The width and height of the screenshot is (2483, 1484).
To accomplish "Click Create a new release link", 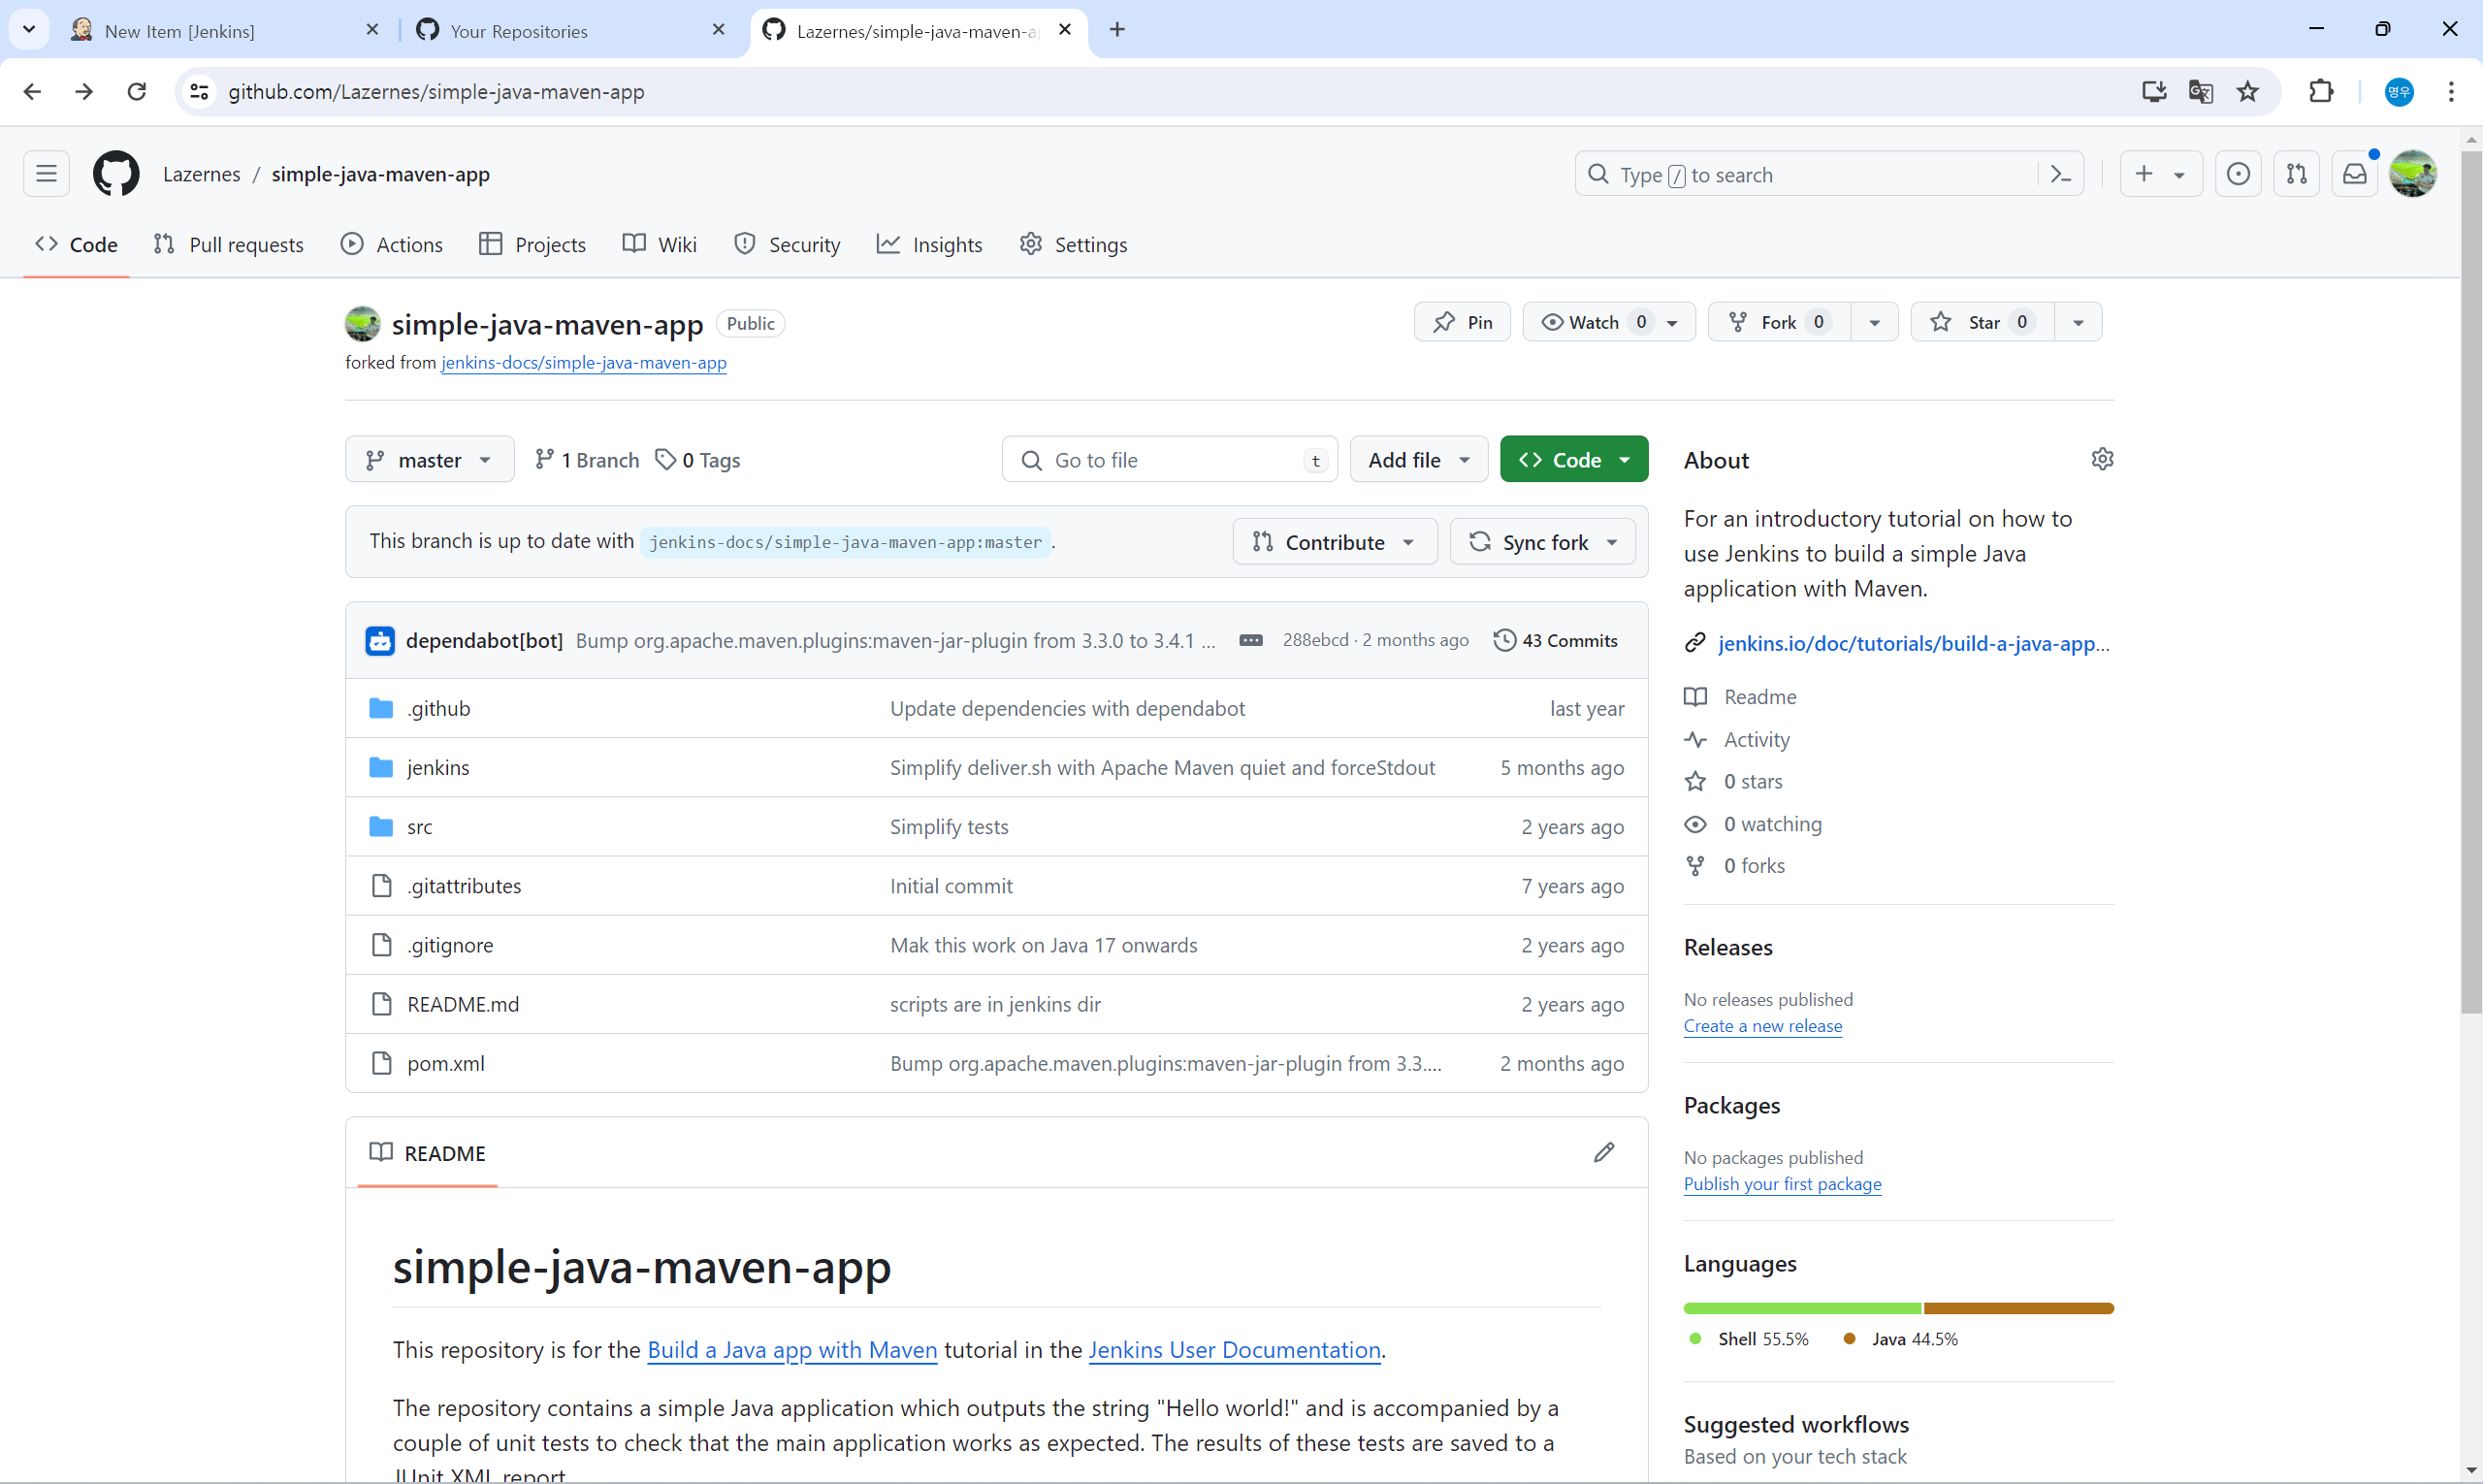I will coord(1762,1025).
